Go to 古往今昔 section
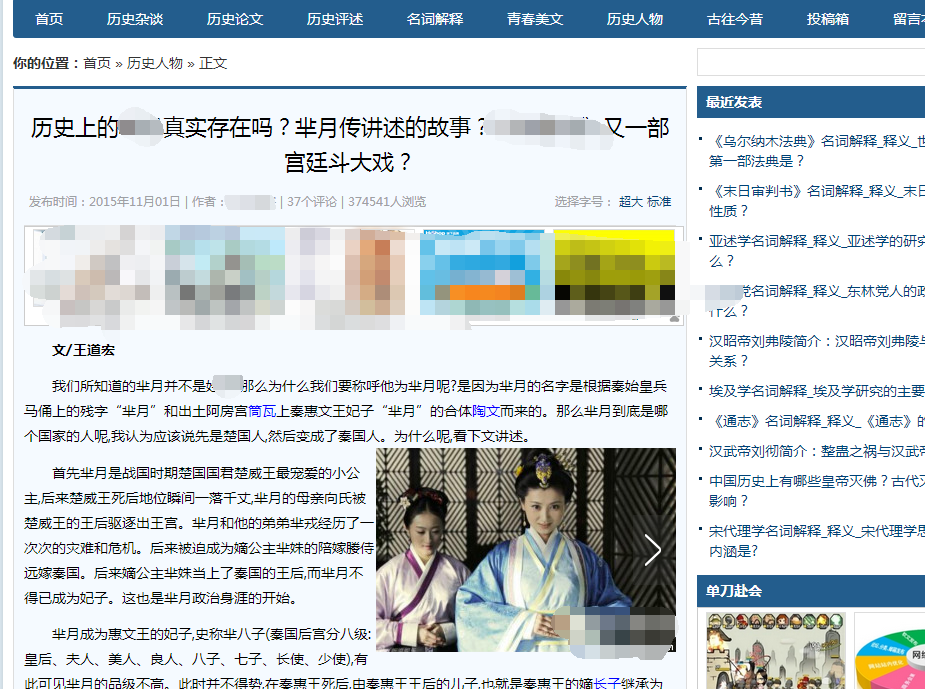The width and height of the screenshot is (925, 689). coord(734,19)
